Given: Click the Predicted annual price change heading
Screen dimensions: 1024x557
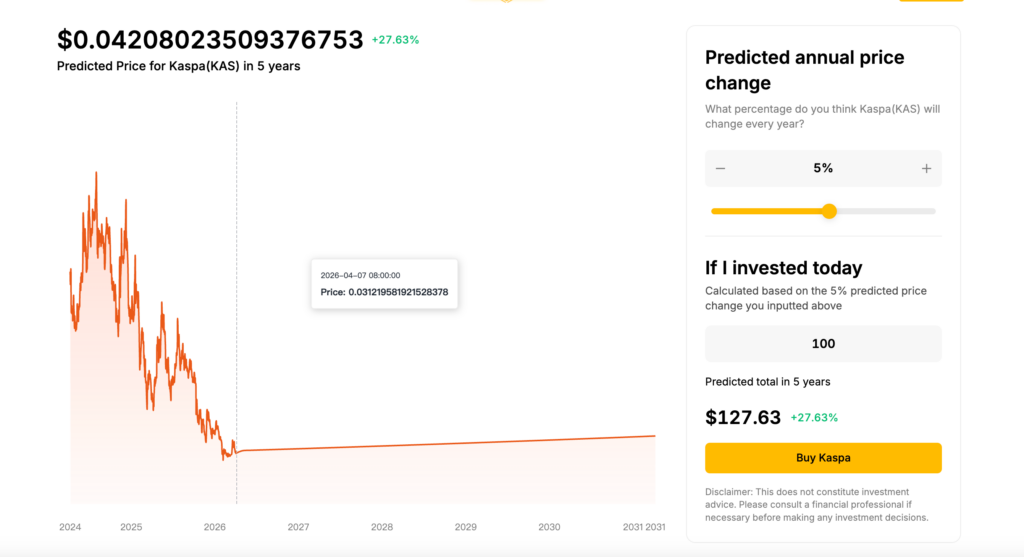Looking at the screenshot, I should (804, 70).
